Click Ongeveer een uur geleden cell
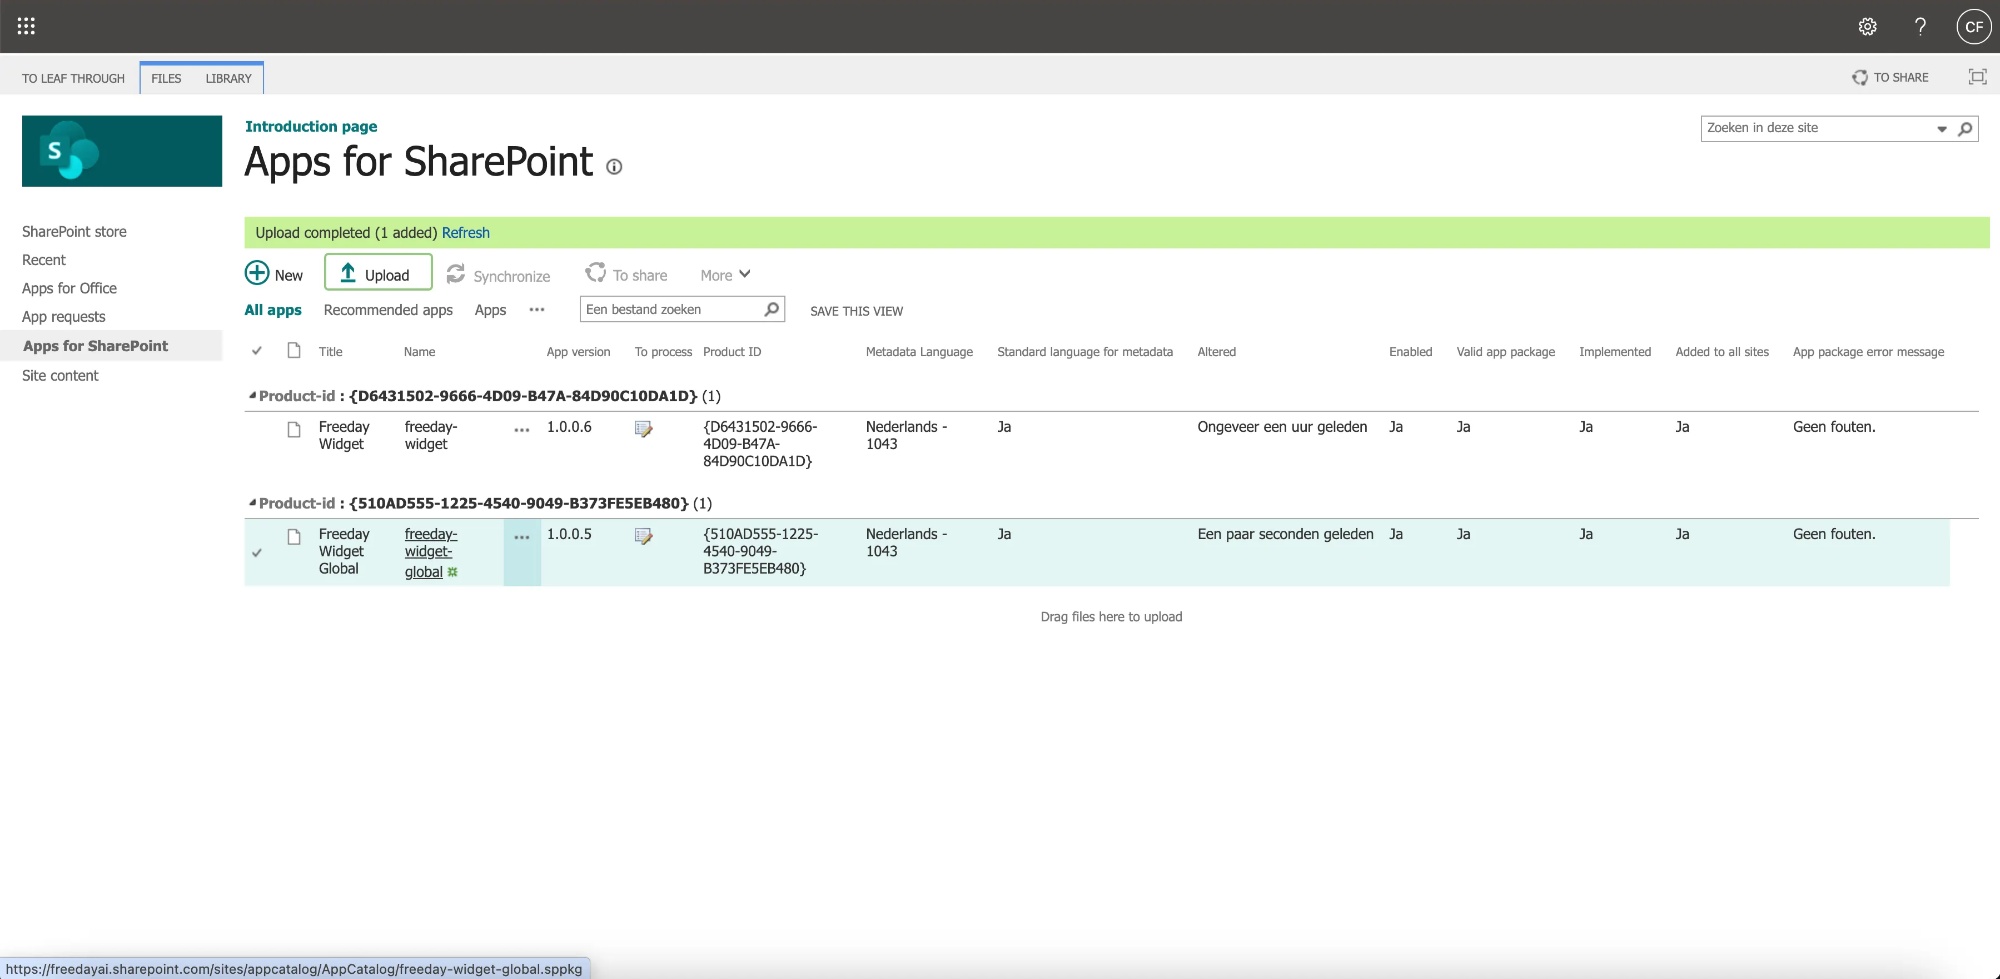2000x979 pixels. point(1282,427)
